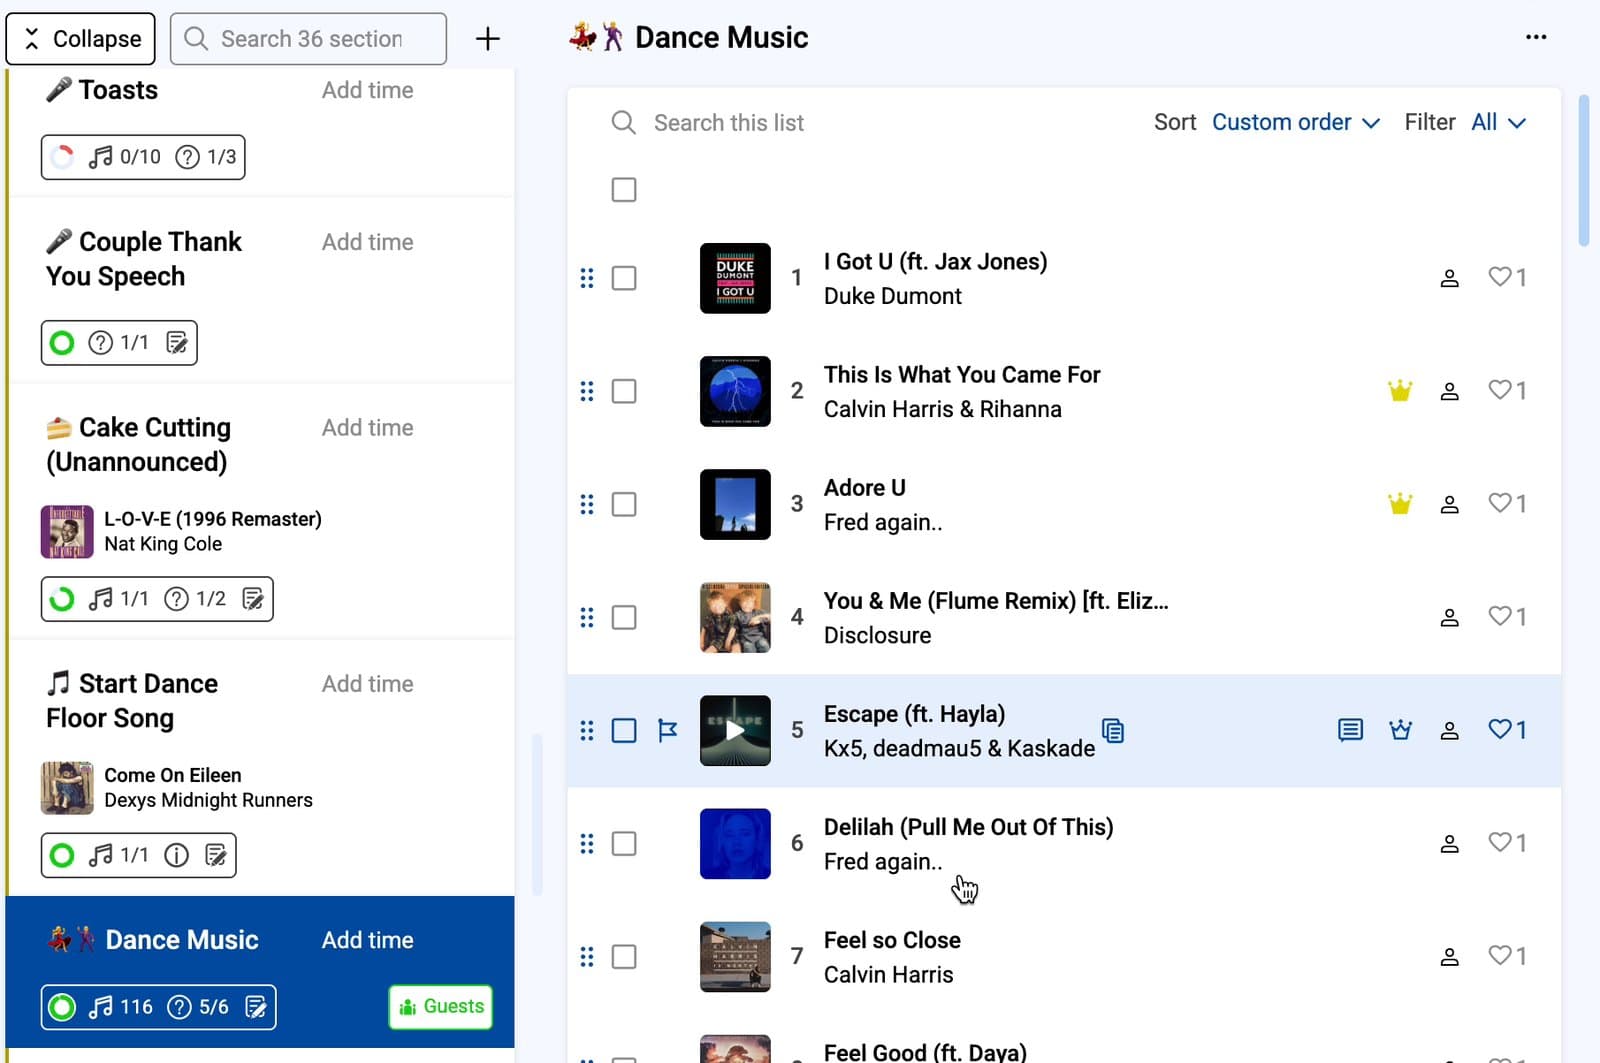
Task: Tick the select-all songs checkbox
Action: point(624,190)
